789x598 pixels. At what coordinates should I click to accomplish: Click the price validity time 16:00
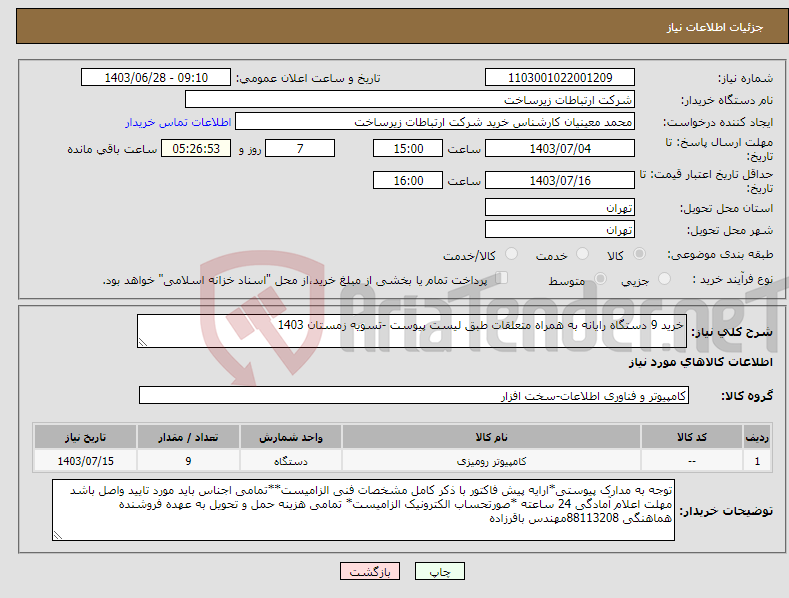click(x=408, y=180)
